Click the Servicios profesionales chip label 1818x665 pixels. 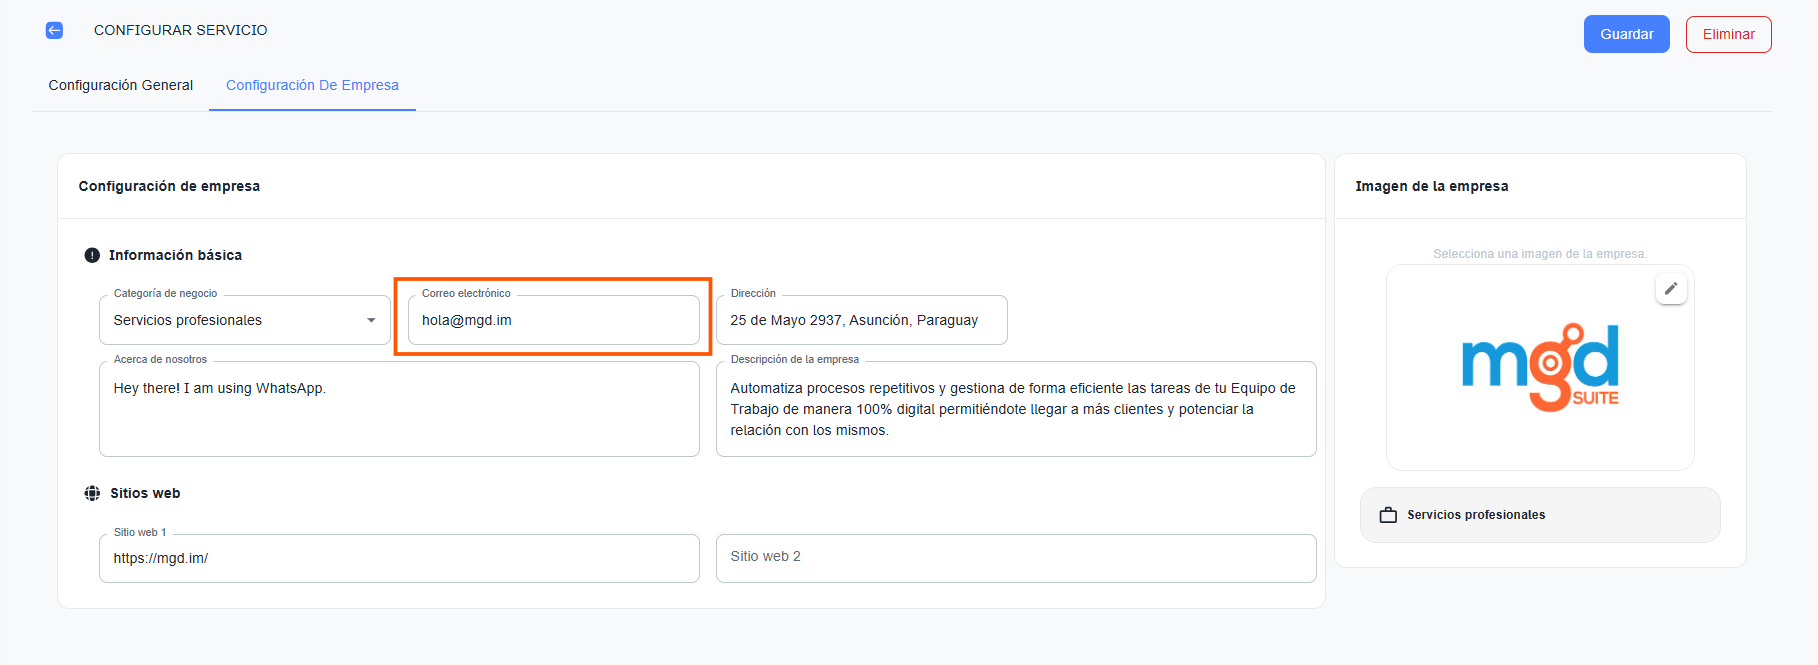point(1475,515)
